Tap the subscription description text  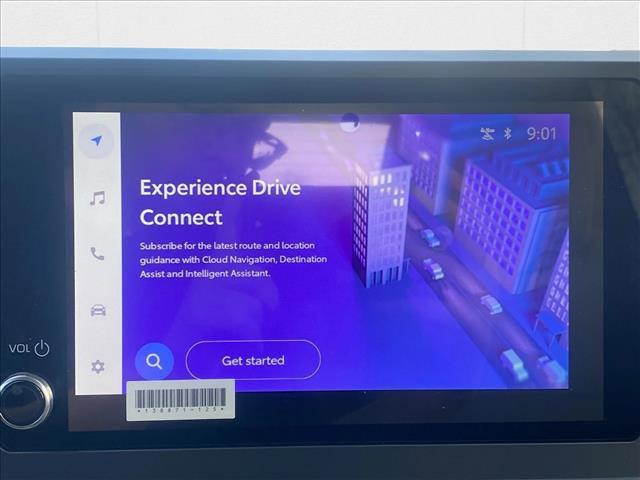point(232,258)
